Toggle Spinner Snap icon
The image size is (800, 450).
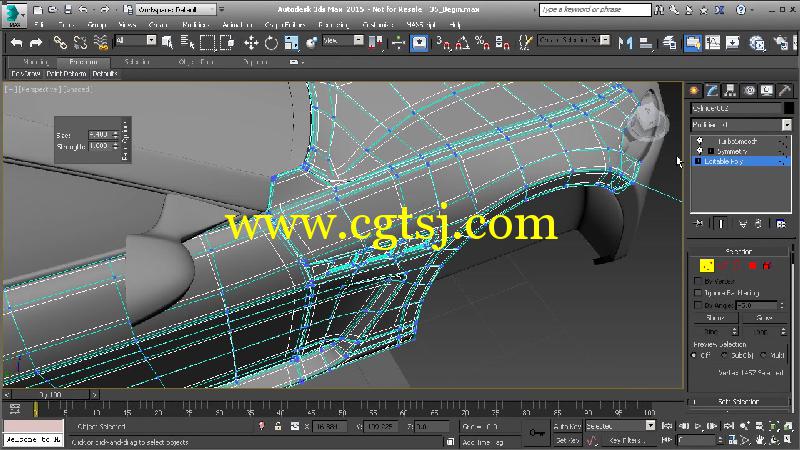[503, 43]
